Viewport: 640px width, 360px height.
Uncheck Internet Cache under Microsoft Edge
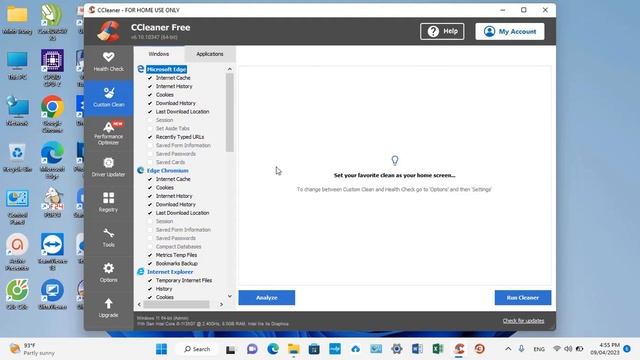[x=150, y=78]
